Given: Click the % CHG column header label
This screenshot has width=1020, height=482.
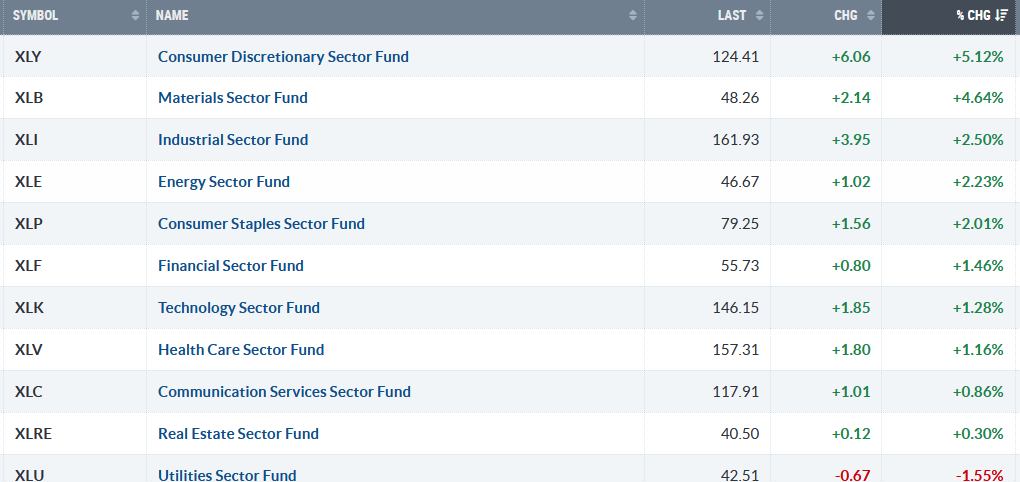Looking at the screenshot, I should (972, 16).
